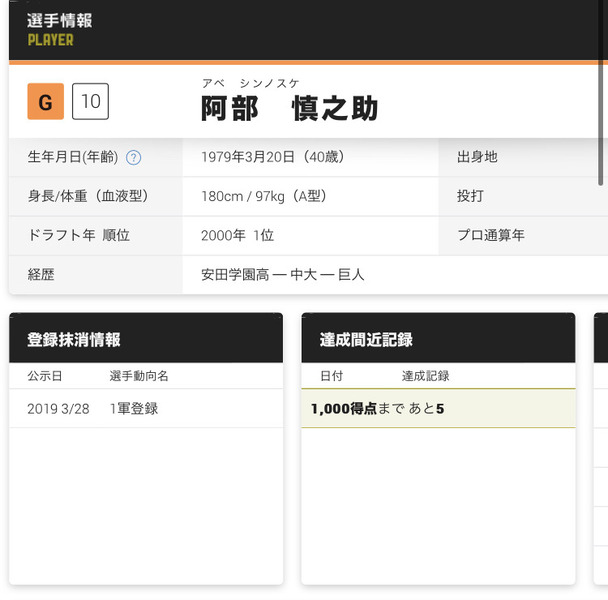Click the 経歴 label
608x600 pixels.
tap(41, 274)
